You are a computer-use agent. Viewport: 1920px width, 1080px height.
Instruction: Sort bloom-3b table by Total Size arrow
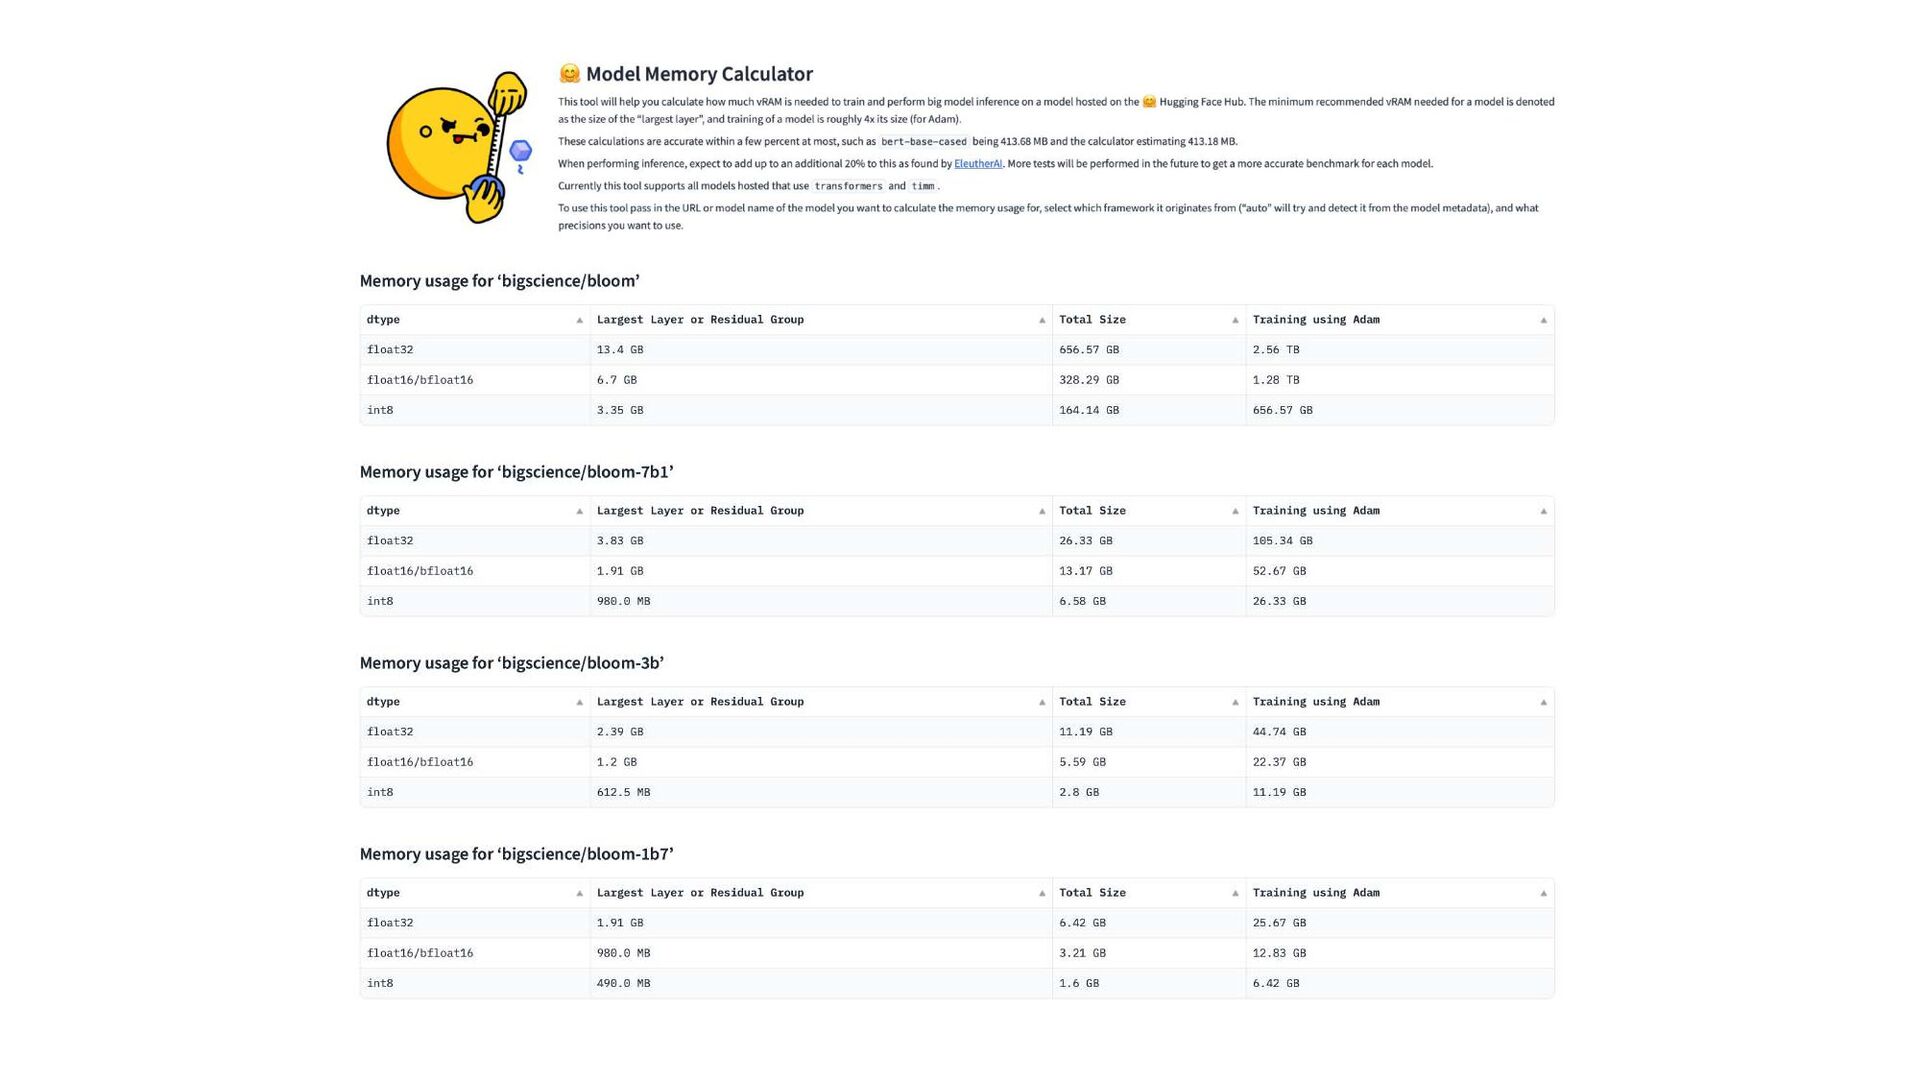[x=1235, y=702]
